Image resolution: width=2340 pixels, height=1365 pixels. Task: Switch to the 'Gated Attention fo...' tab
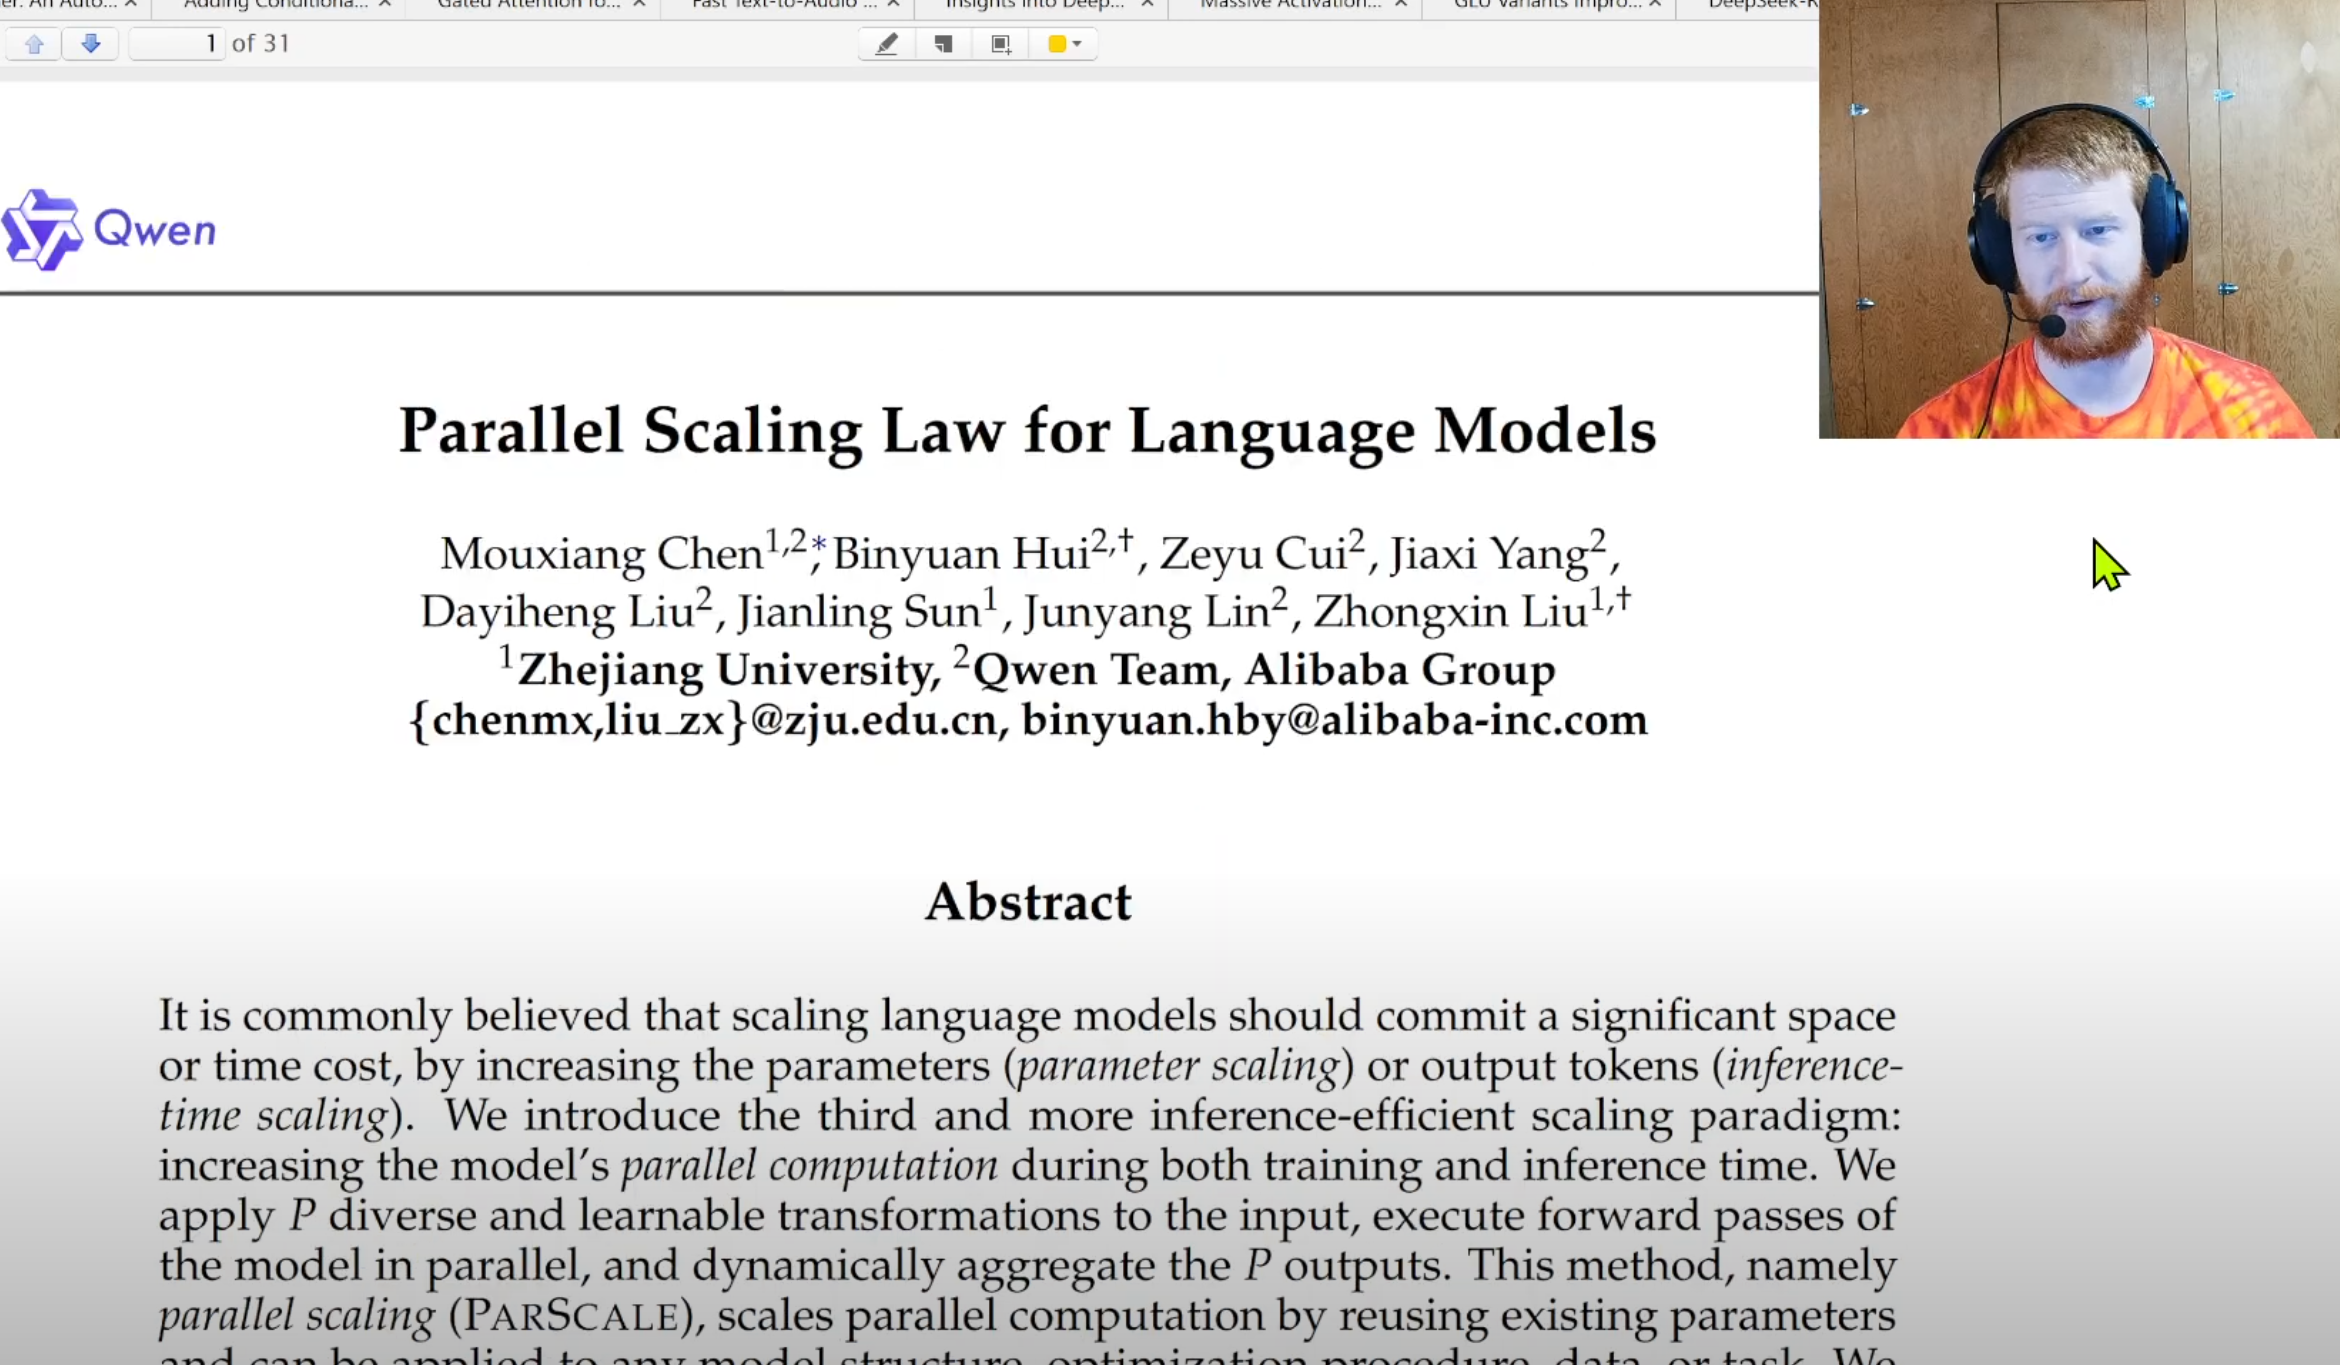(528, 5)
